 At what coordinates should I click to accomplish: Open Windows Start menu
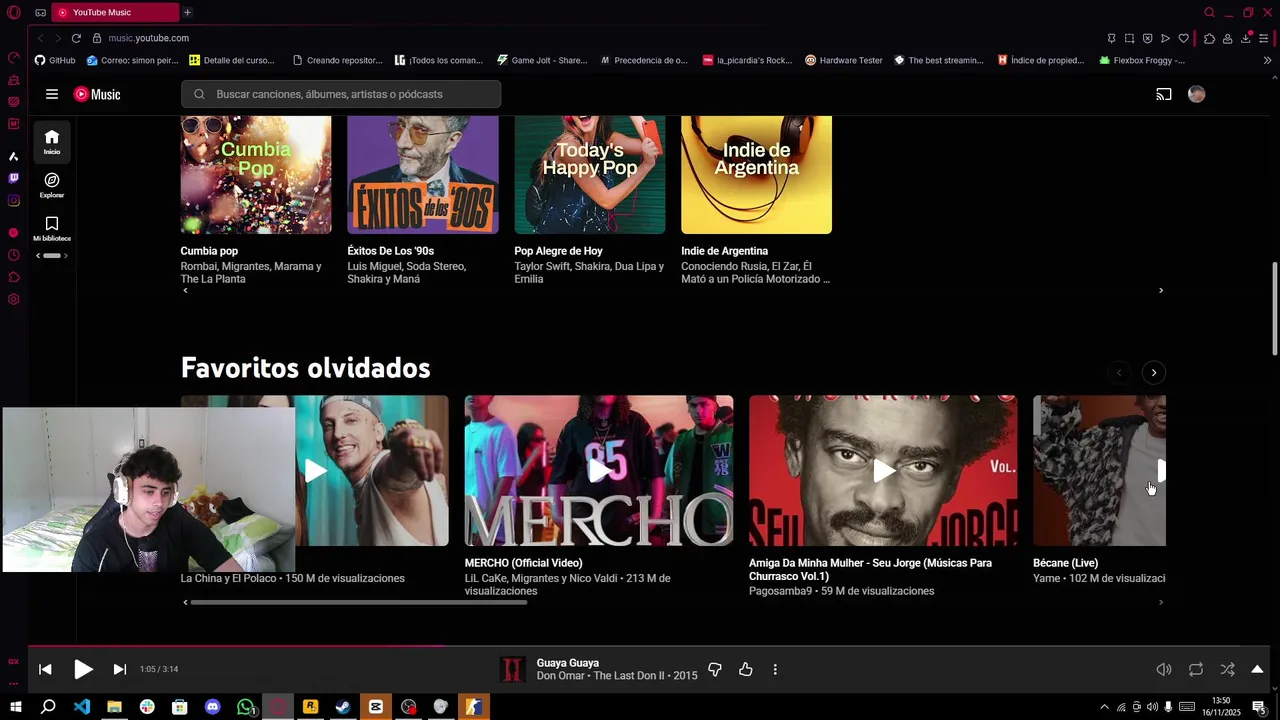15,707
